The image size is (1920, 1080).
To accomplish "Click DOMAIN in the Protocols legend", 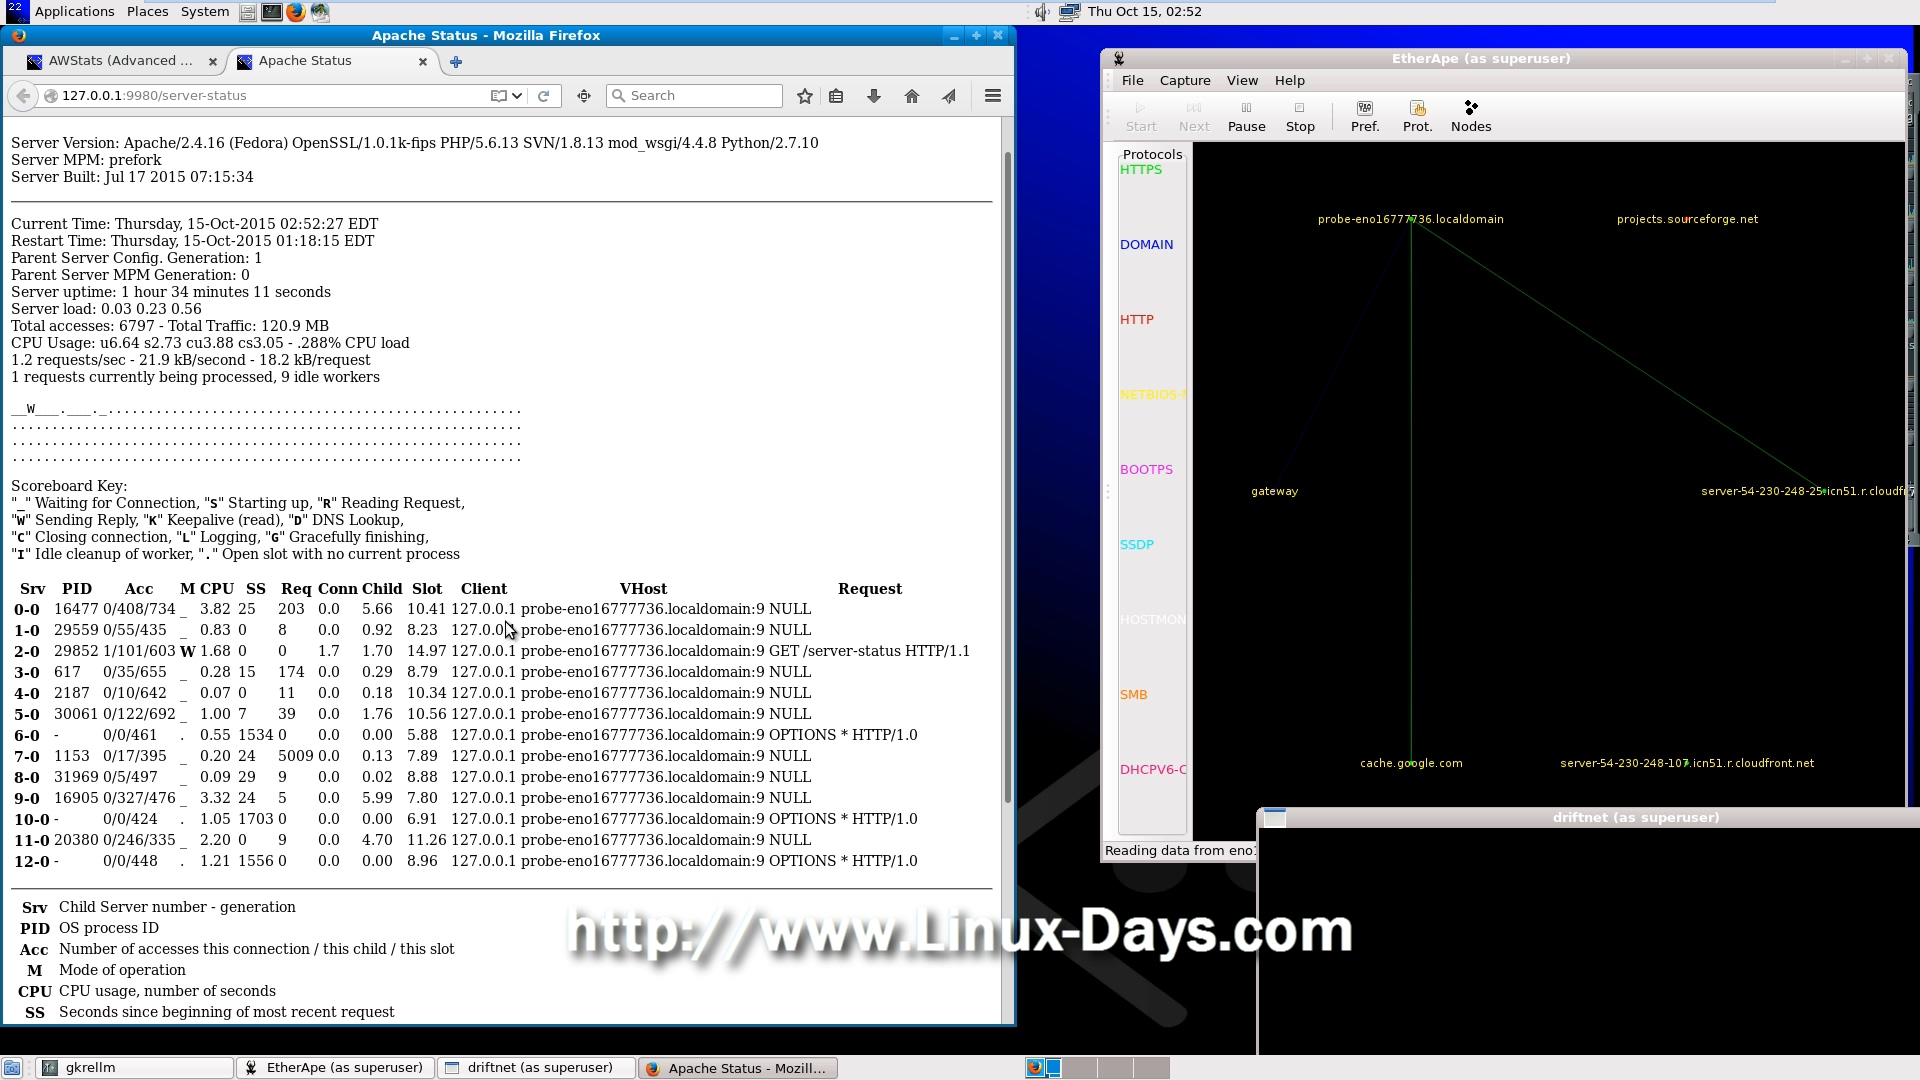I will coord(1146,245).
